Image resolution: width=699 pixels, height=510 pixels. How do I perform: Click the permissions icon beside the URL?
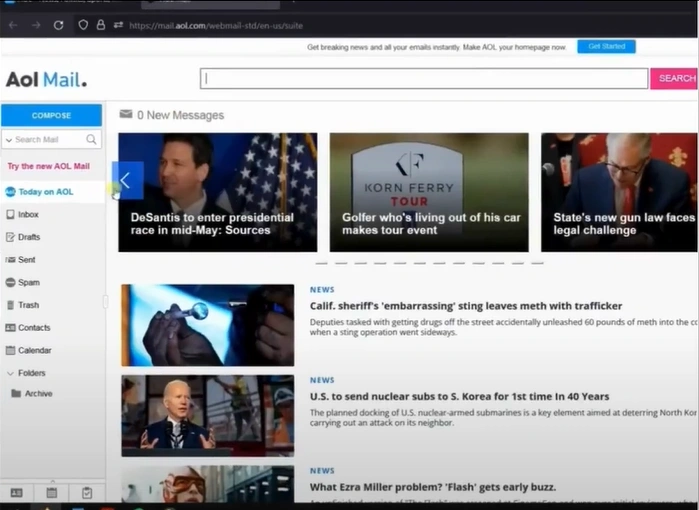pyautogui.click(x=118, y=25)
